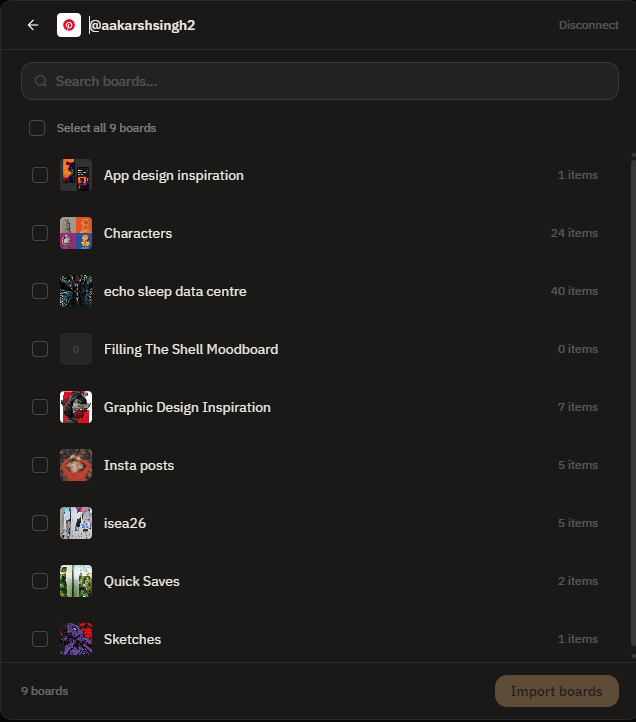Disconnect the Pinterest account
This screenshot has height=722, width=636.
coord(589,25)
